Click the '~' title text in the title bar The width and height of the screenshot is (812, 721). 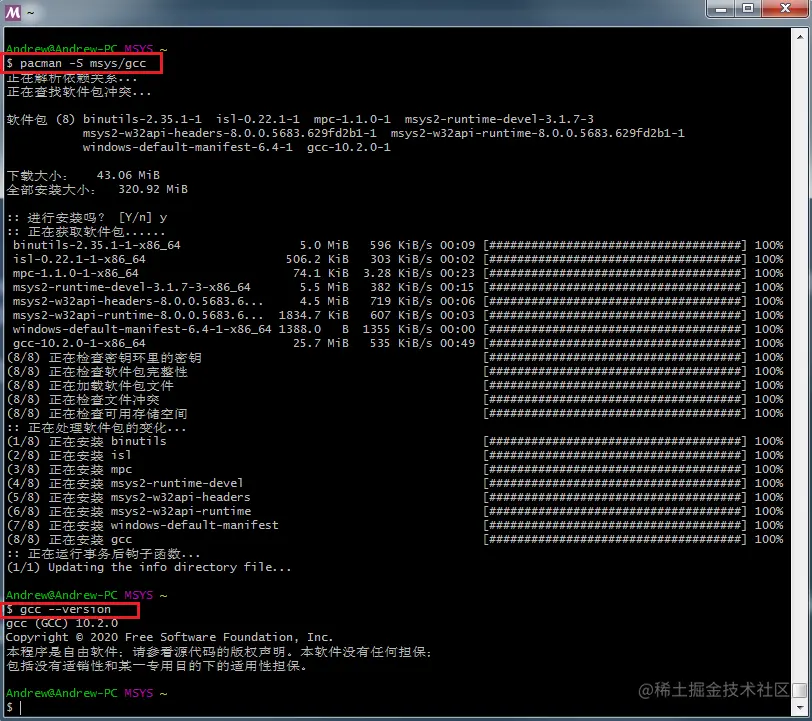pos(30,13)
